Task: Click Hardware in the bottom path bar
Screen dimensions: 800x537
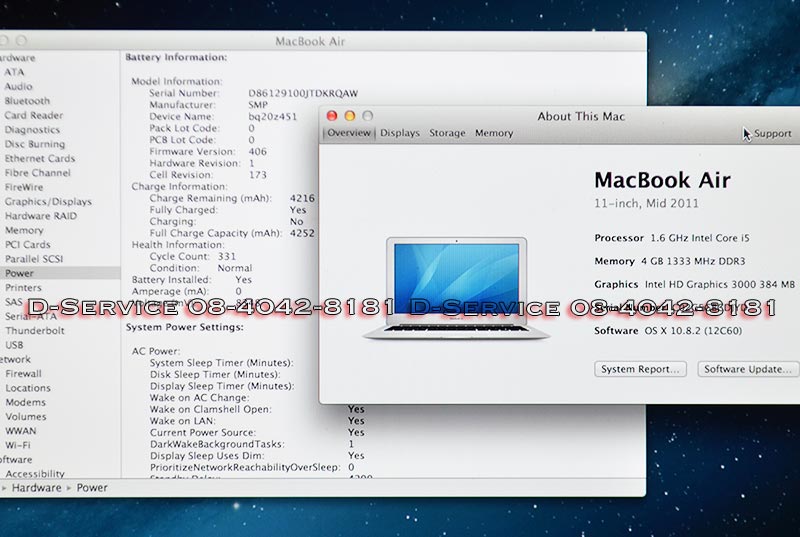Action: [36, 488]
